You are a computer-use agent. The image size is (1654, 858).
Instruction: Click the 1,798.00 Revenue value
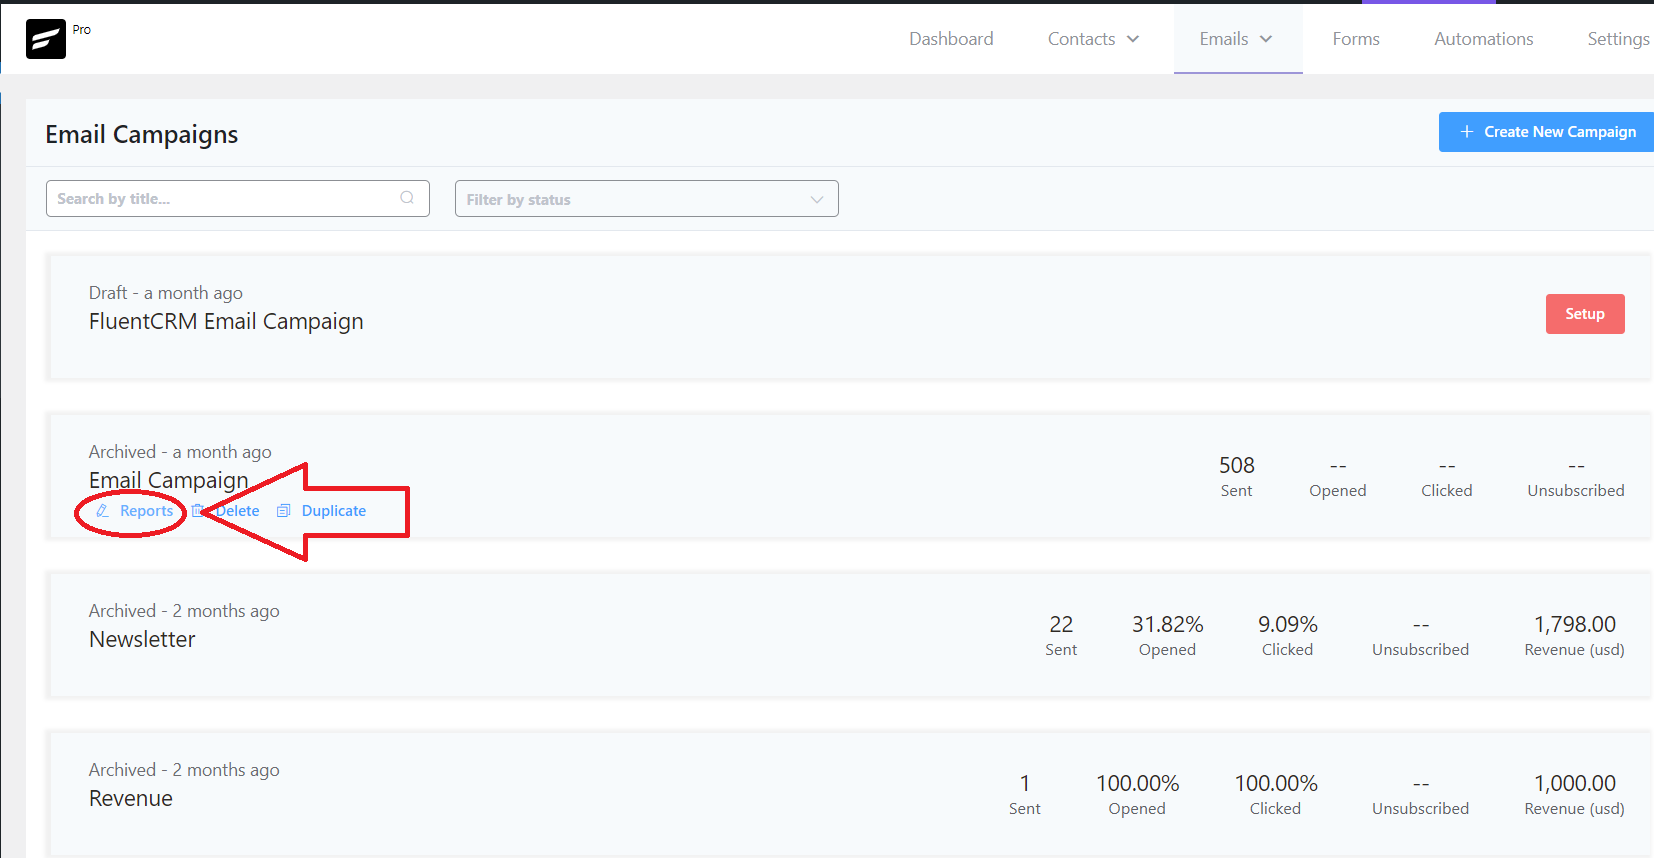tap(1574, 625)
